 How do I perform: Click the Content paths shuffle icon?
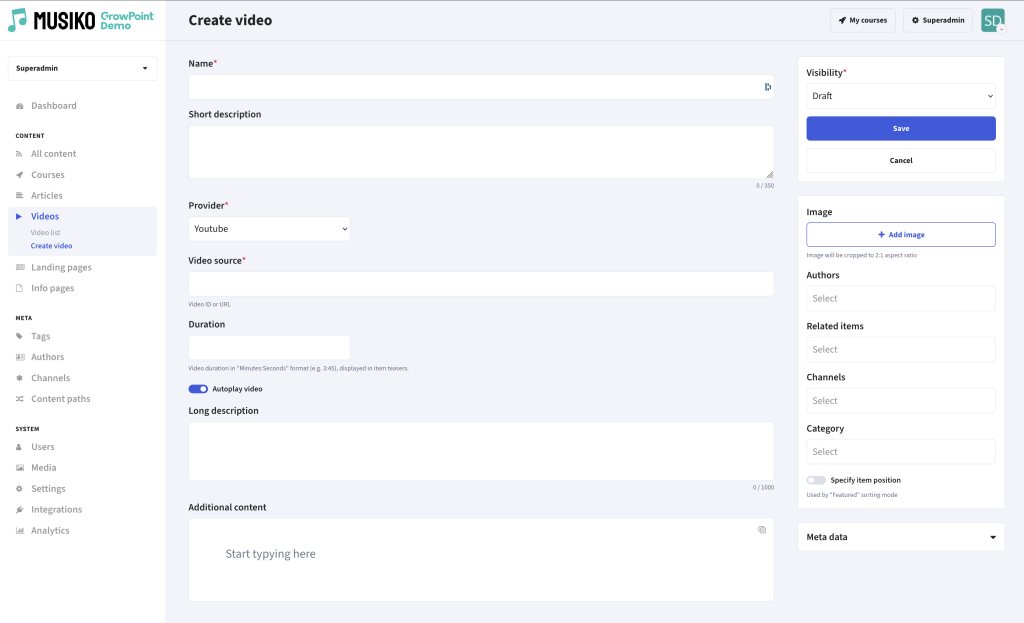(20, 399)
